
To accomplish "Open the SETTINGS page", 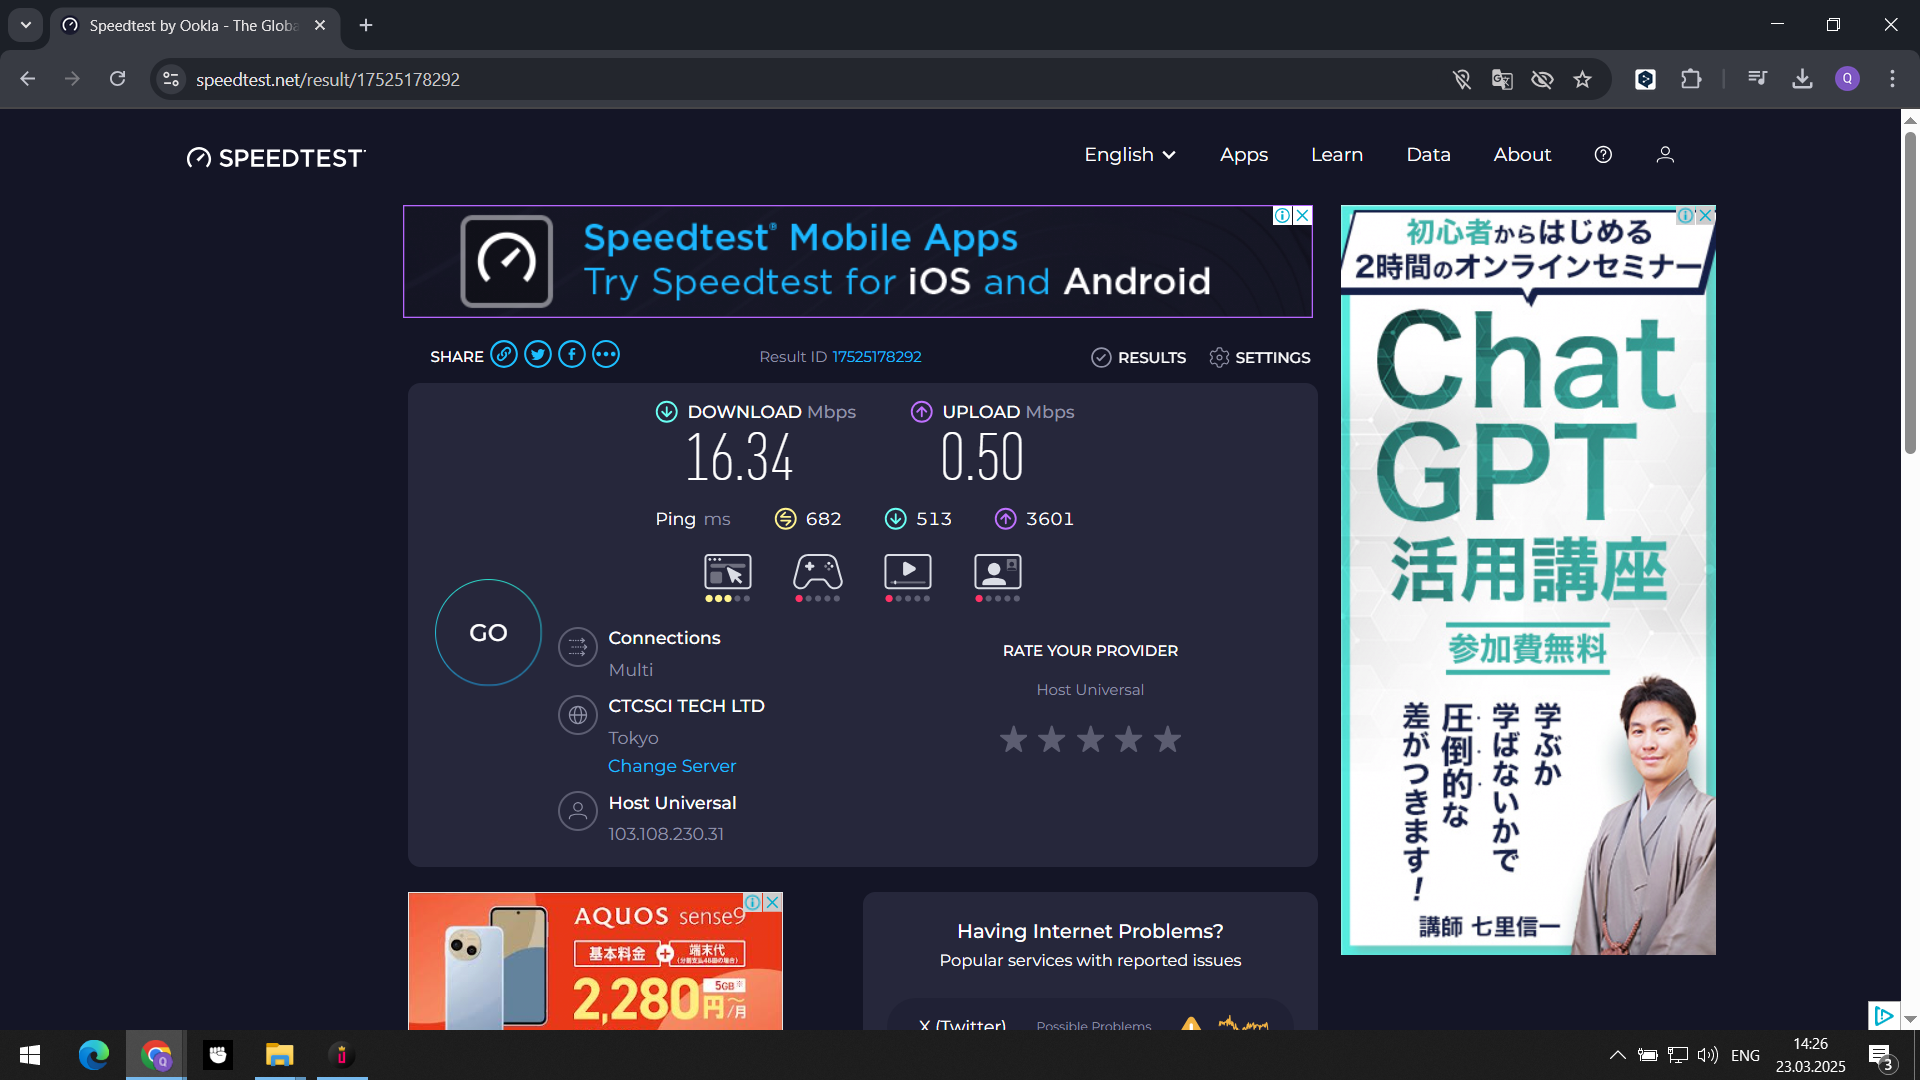I will (1259, 357).
